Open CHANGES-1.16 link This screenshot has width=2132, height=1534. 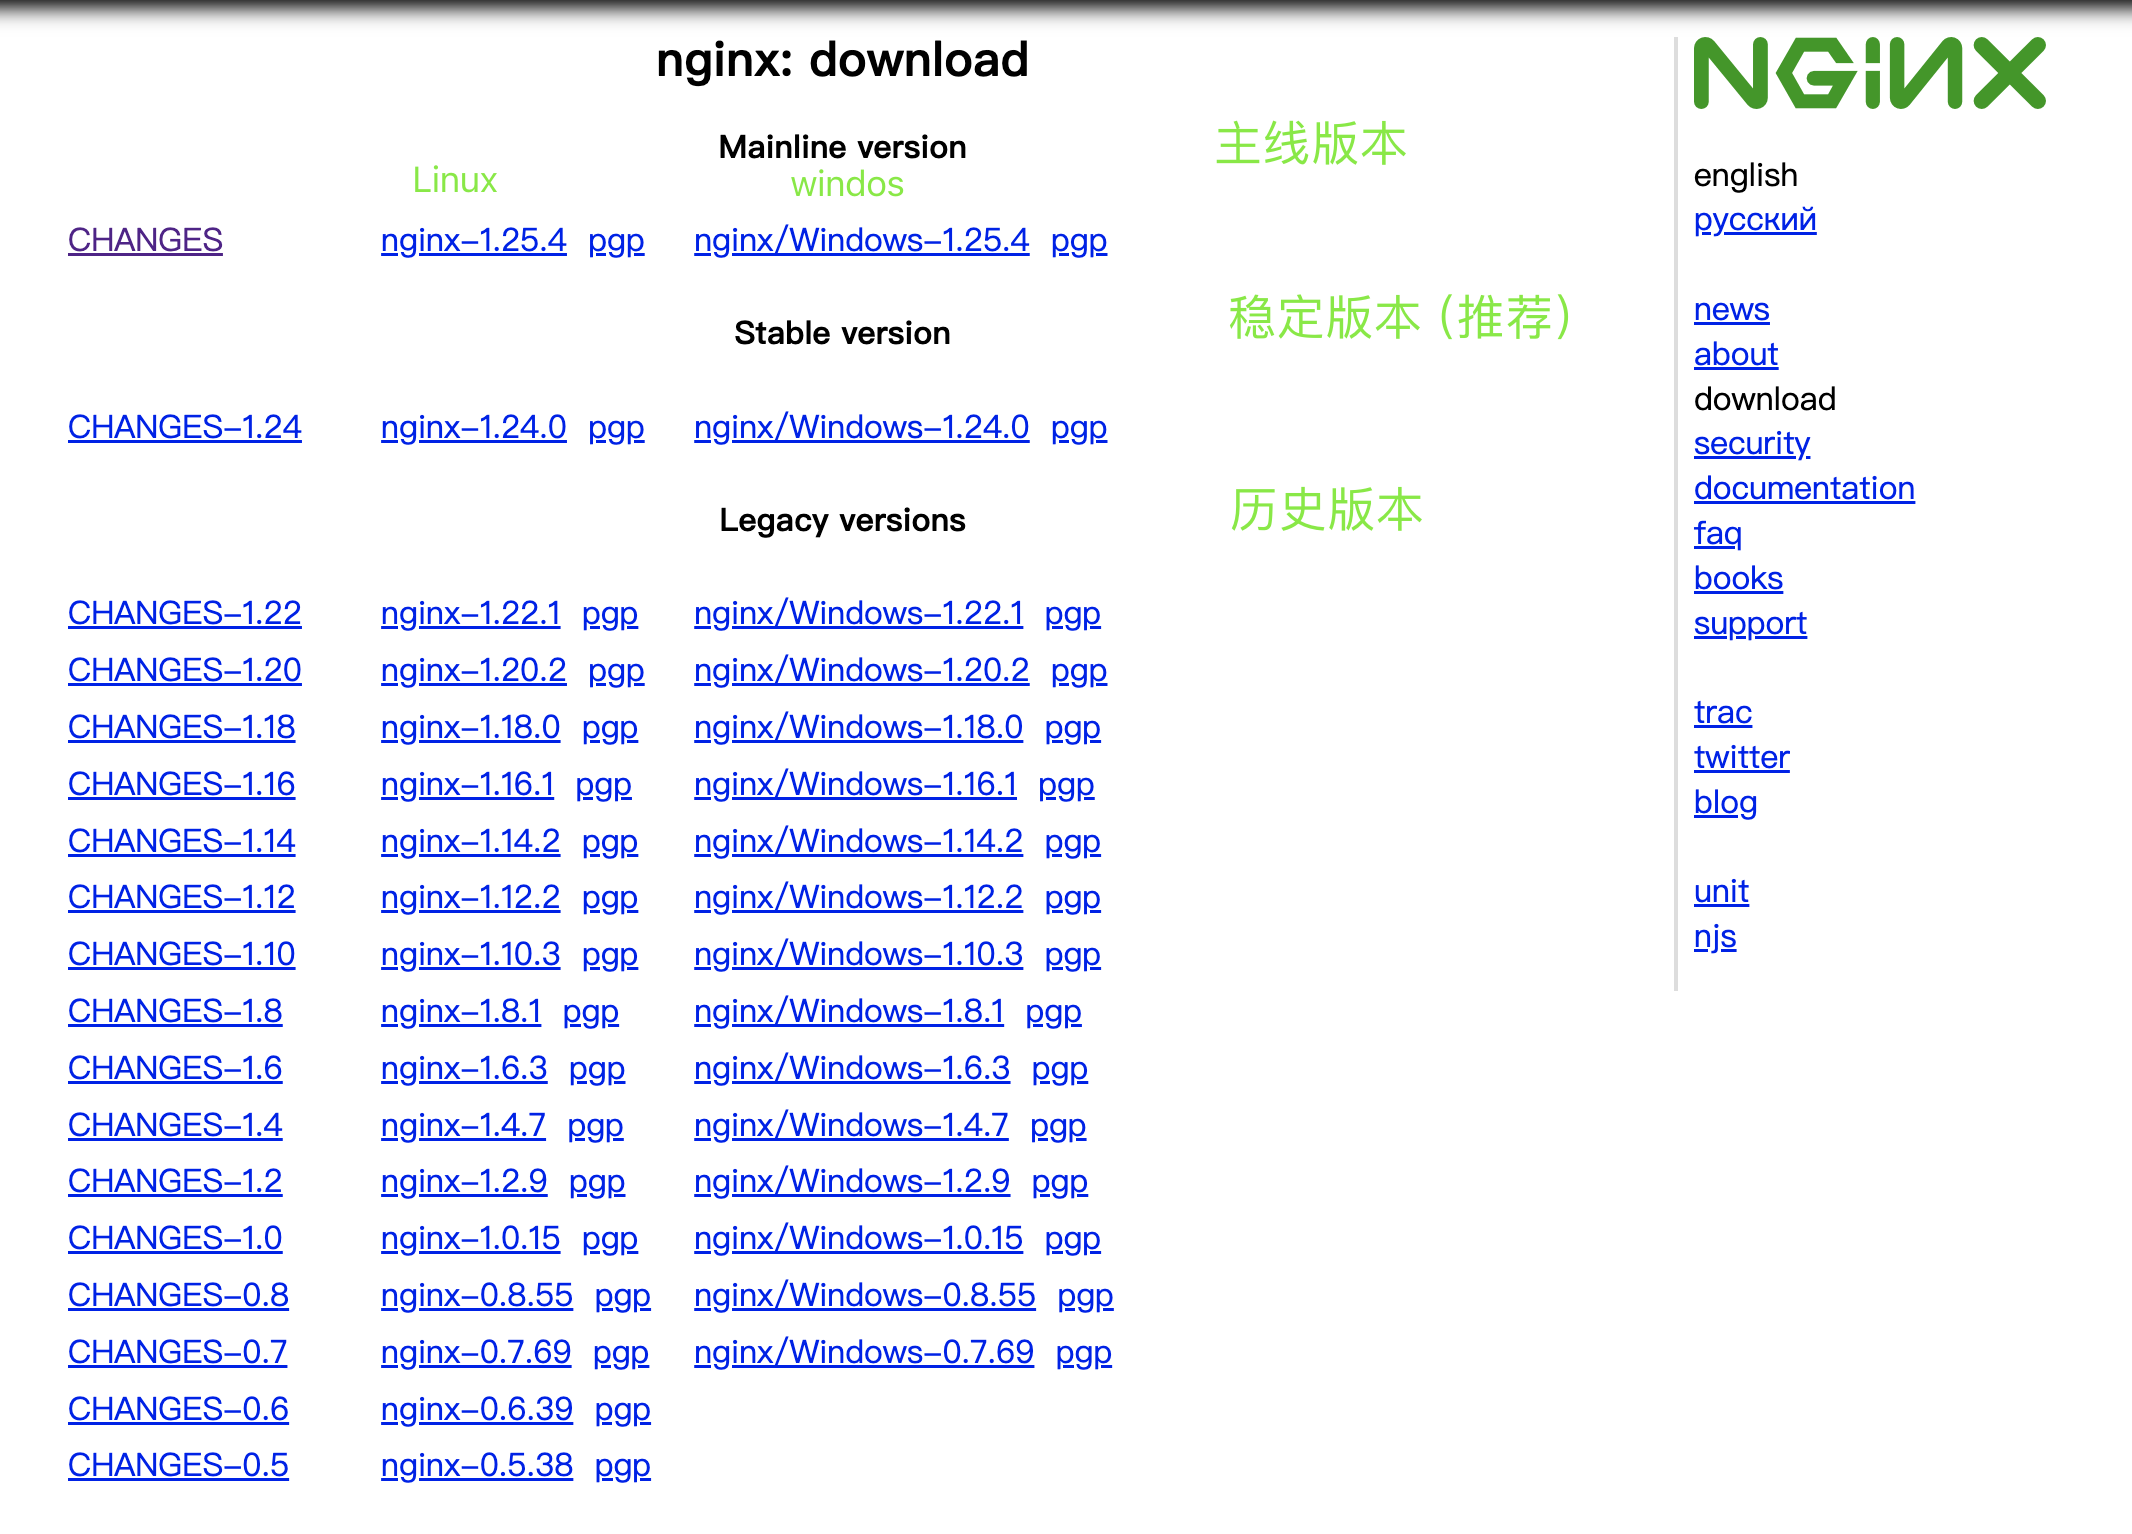pyautogui.click(x=182, y=784)
